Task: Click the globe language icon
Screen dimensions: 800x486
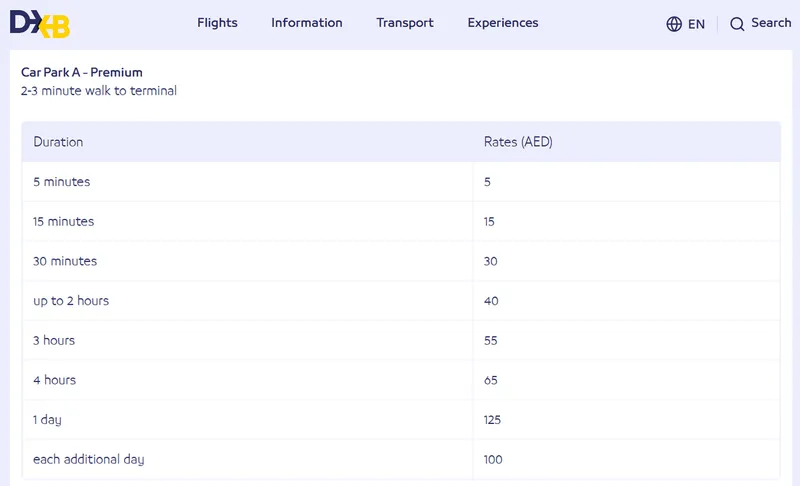Action: (x=674, y=24)
